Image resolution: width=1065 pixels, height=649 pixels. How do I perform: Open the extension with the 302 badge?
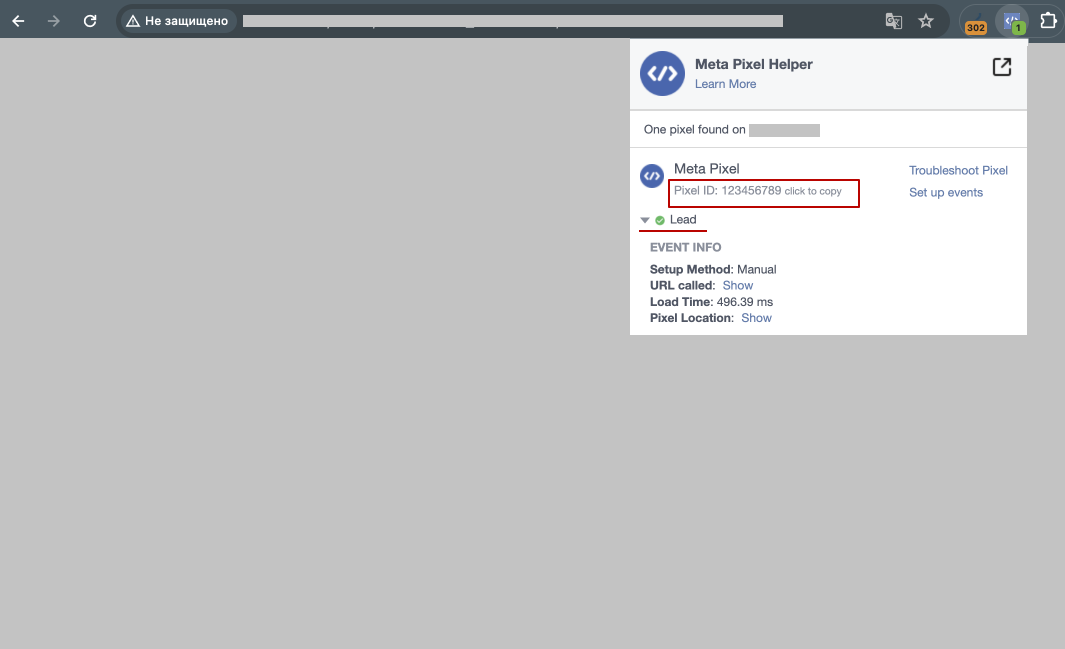976,22
